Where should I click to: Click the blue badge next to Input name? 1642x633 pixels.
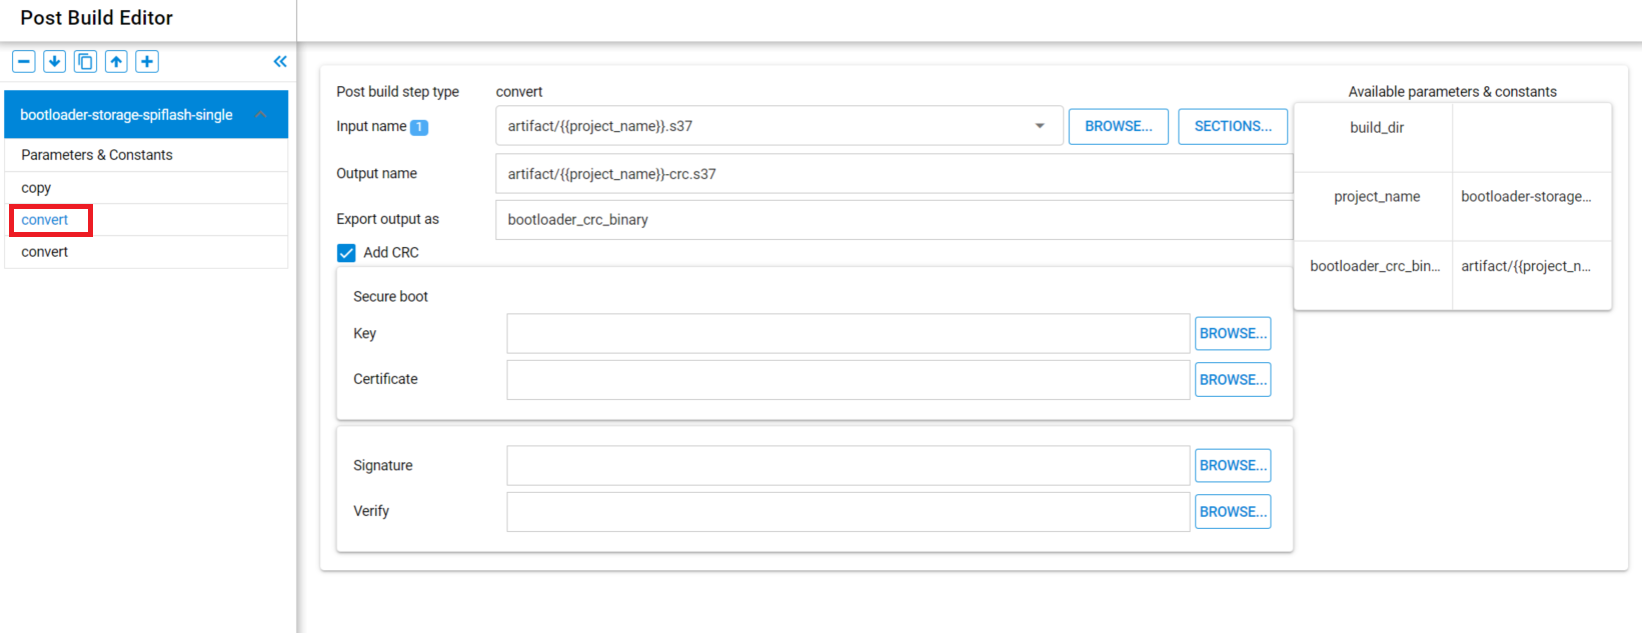point(419,127)
